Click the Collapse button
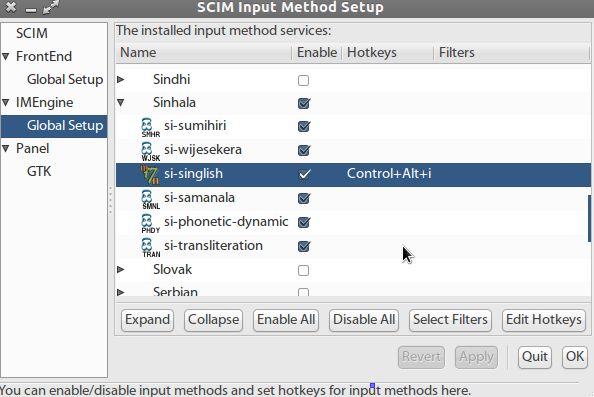The height and width of the screenshot is (397, 594). [x=214, y=320]
